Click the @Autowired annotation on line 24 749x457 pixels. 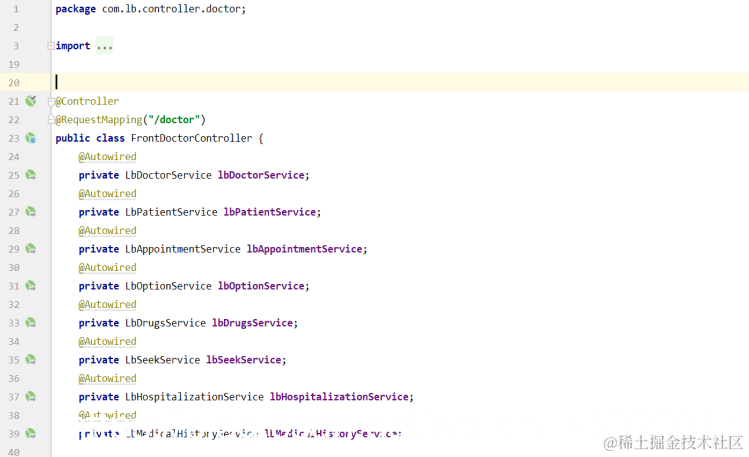[107, 157]
